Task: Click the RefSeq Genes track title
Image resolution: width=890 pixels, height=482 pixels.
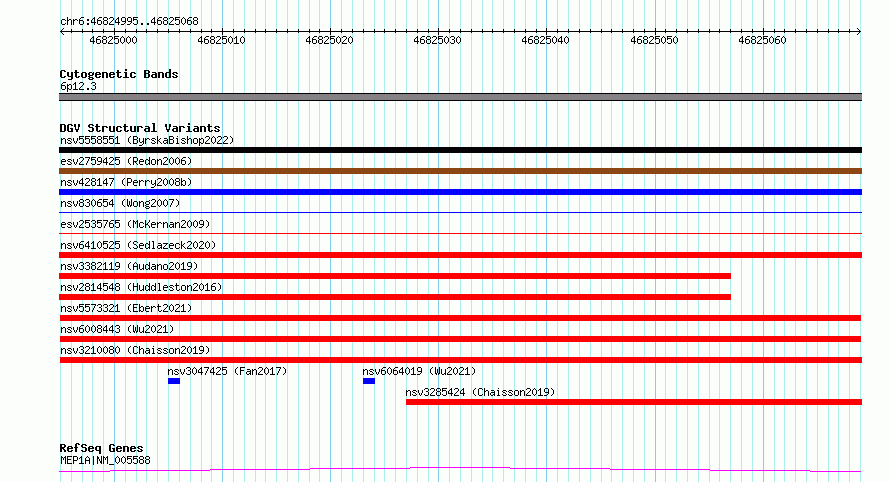Action: [x=101, y=448]
